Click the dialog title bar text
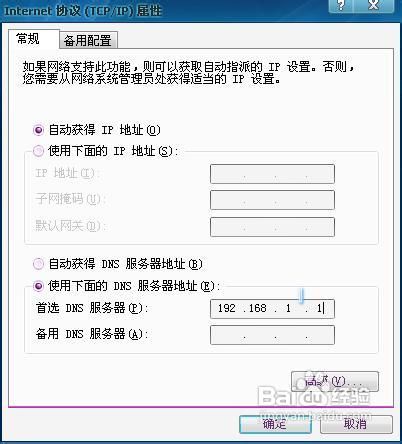This screenshot has height=444, width=402. 83,11
